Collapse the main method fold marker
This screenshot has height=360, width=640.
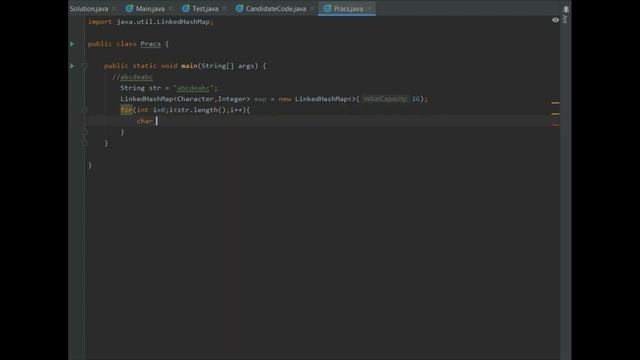[84, 66]
